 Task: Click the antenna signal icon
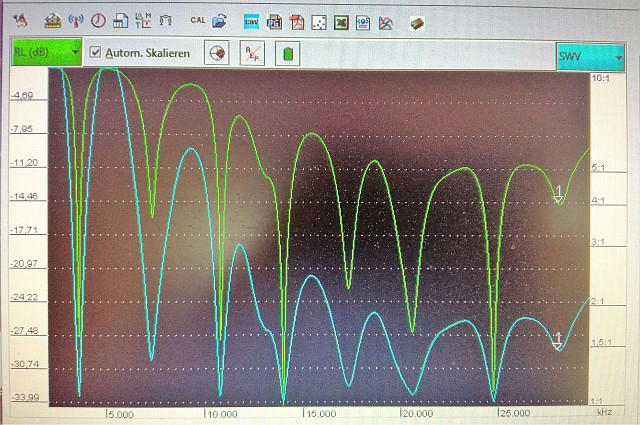click(x=76, y=20)
